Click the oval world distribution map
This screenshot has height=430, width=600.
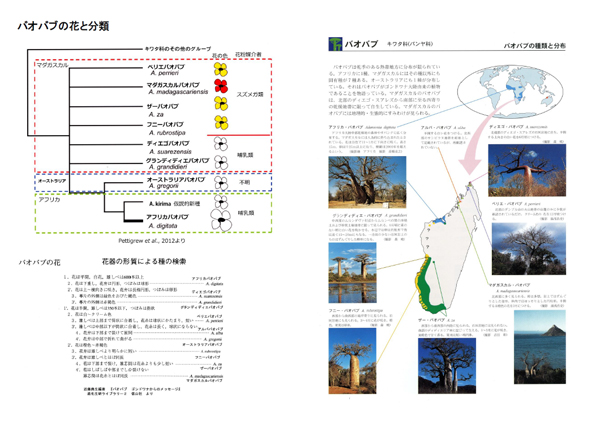tap(509, 91)
